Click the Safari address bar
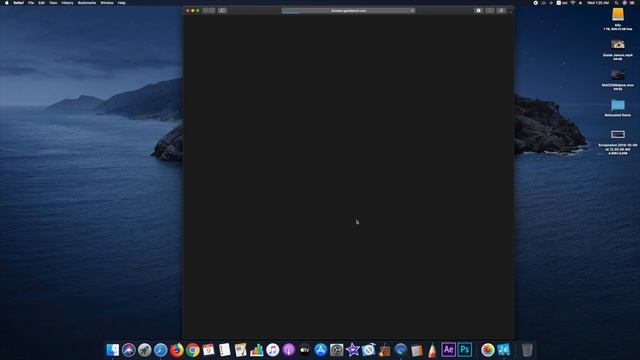 coord(348,11)
